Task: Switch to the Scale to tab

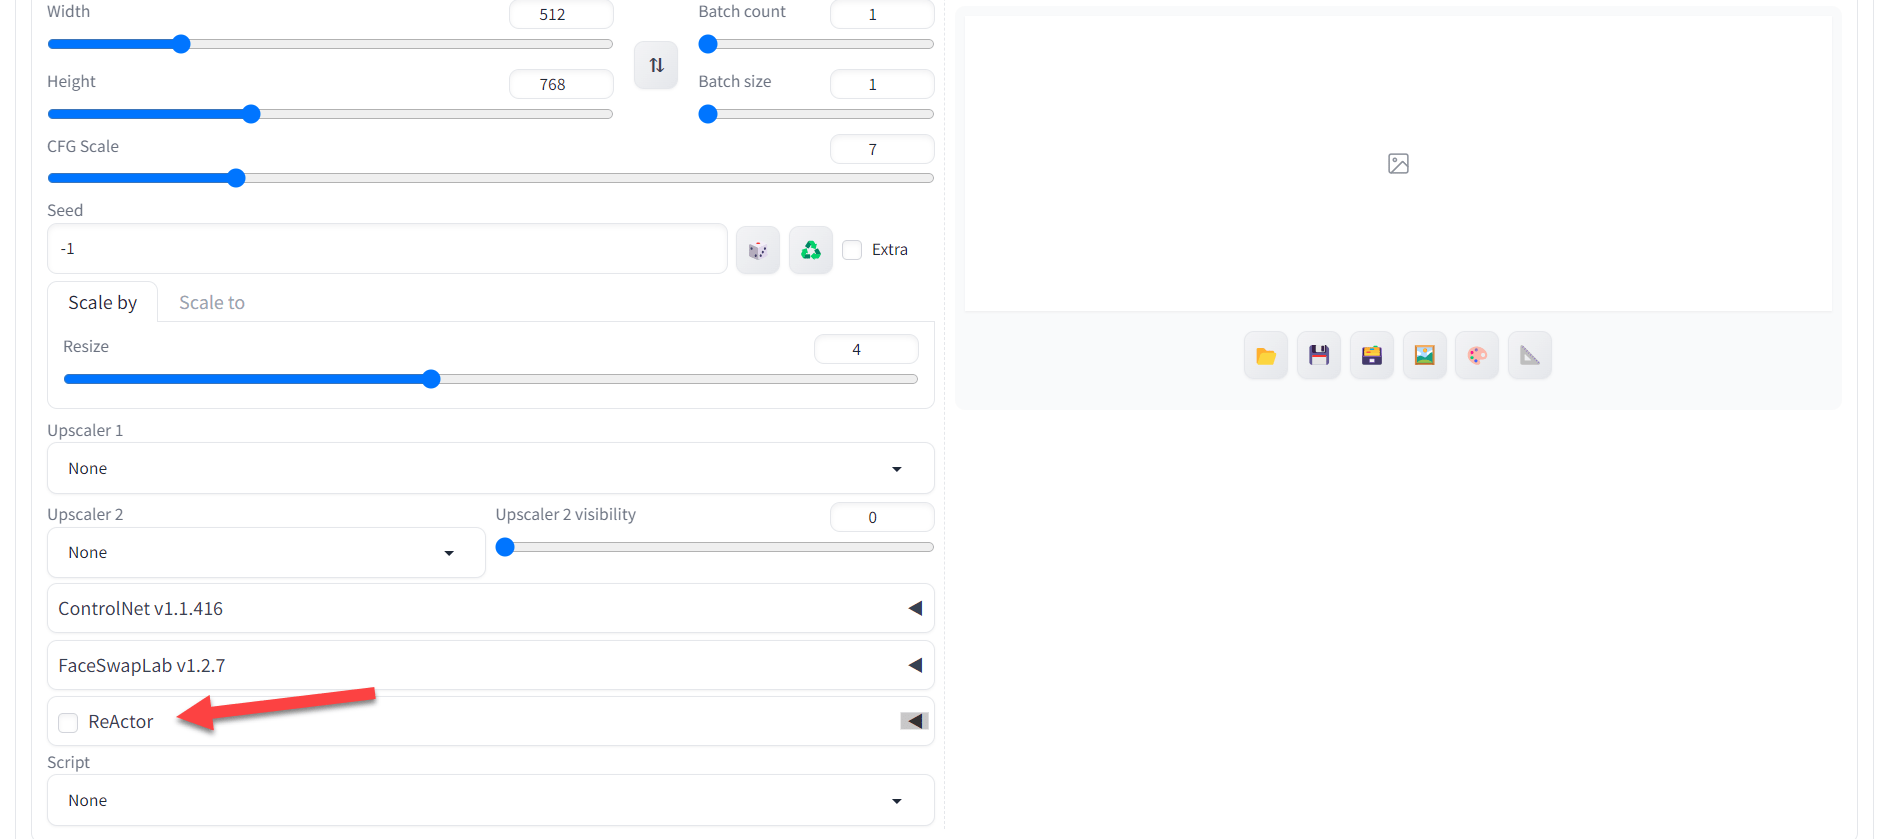Action: click(212, 303)
